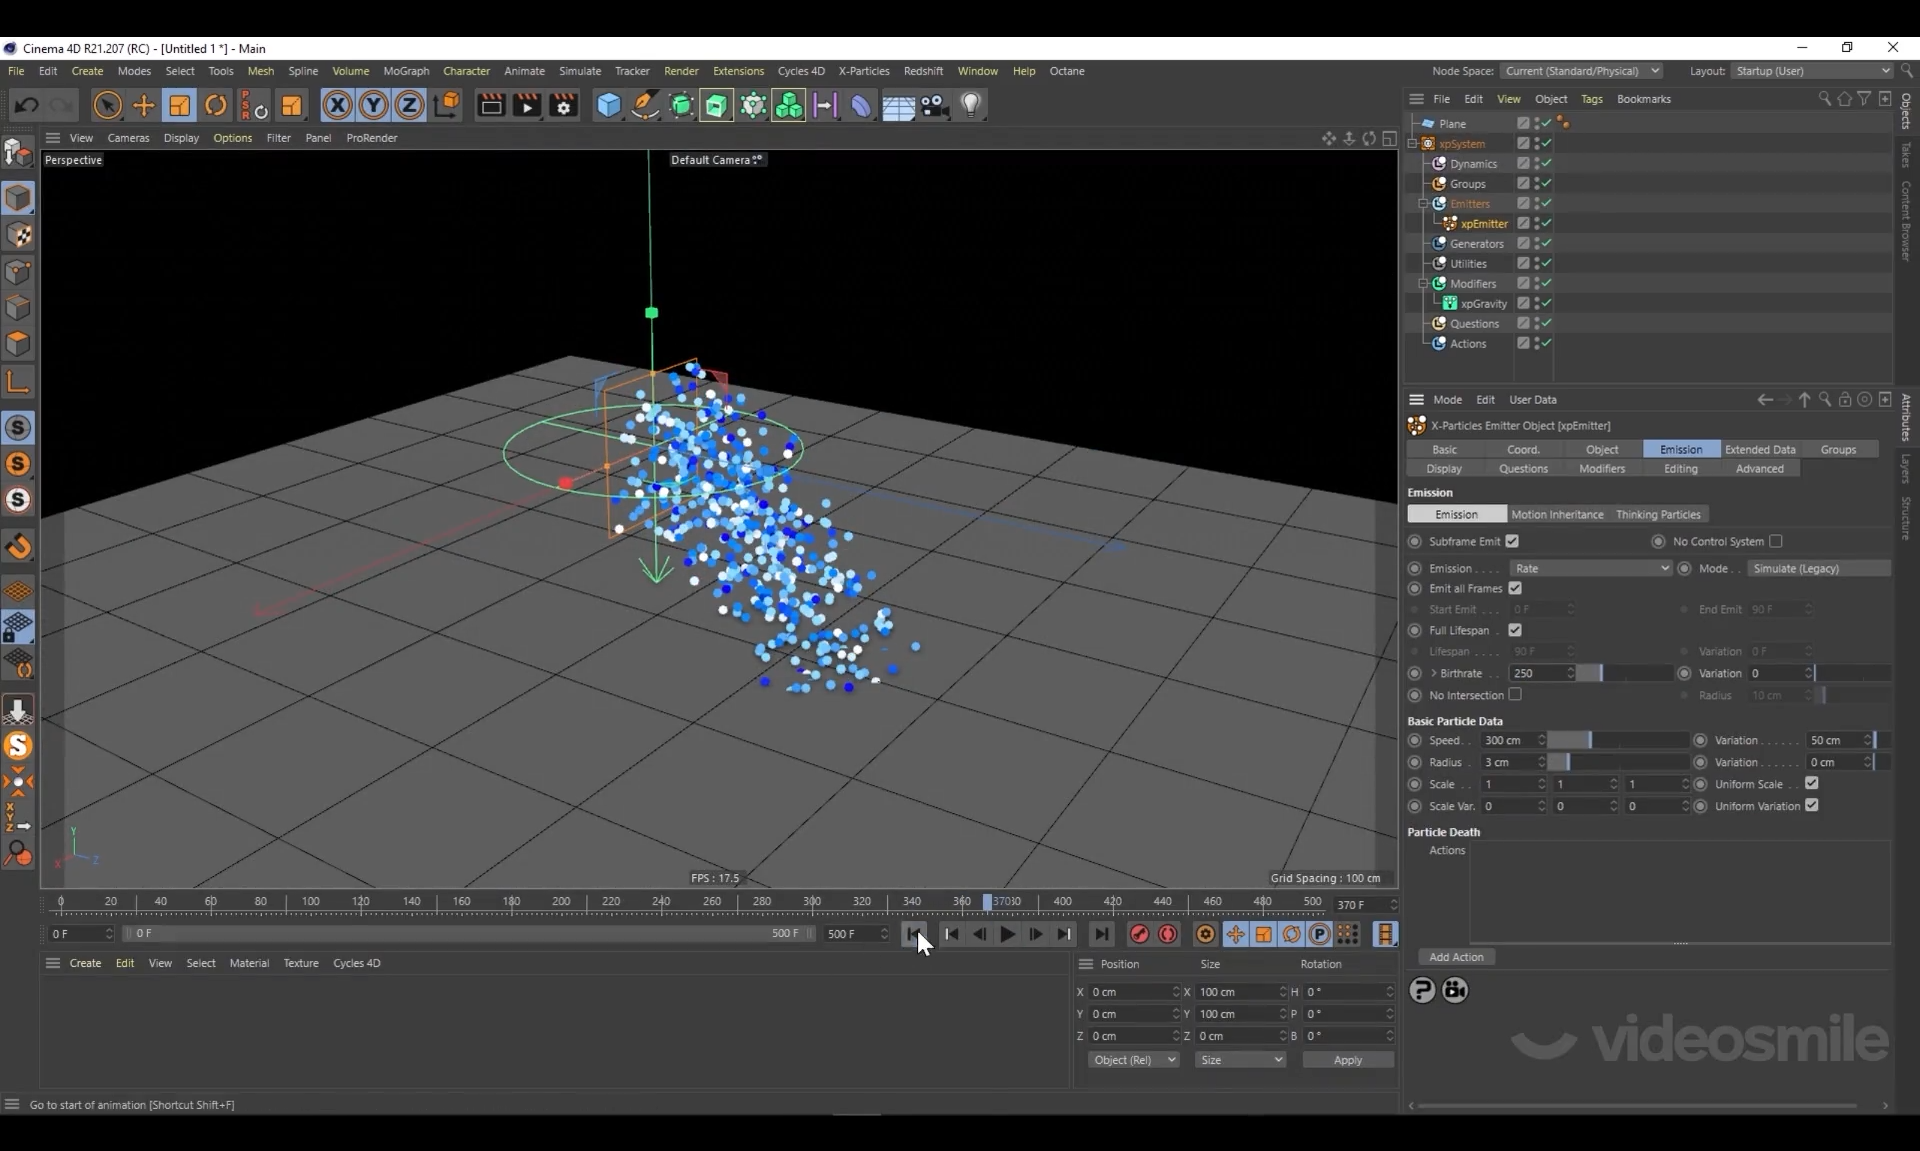
Task: Select the Move tool in toolbar
Action: coord(143,105)
